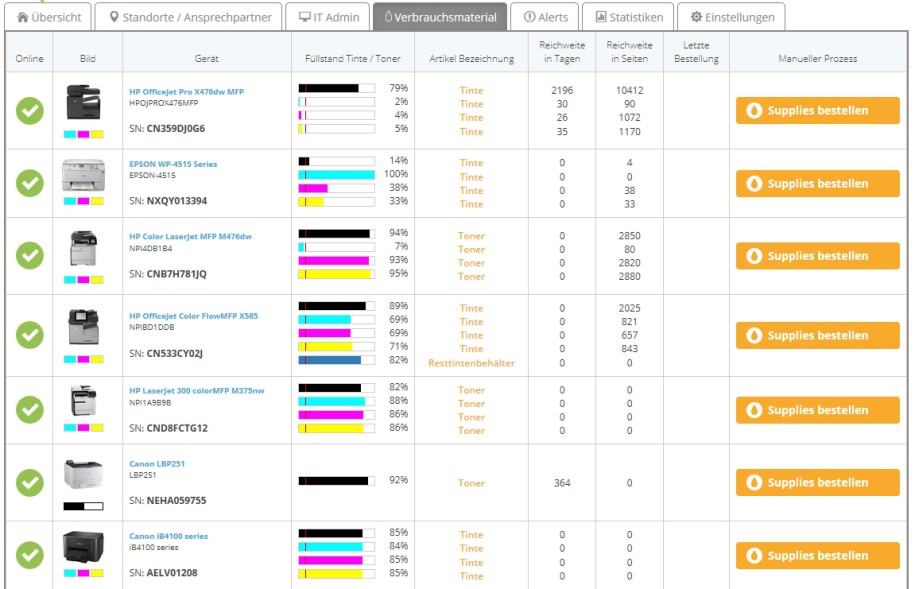
Task: Open HP Officejet Pro X476dw MFP link
Action: tap(186, 92)
